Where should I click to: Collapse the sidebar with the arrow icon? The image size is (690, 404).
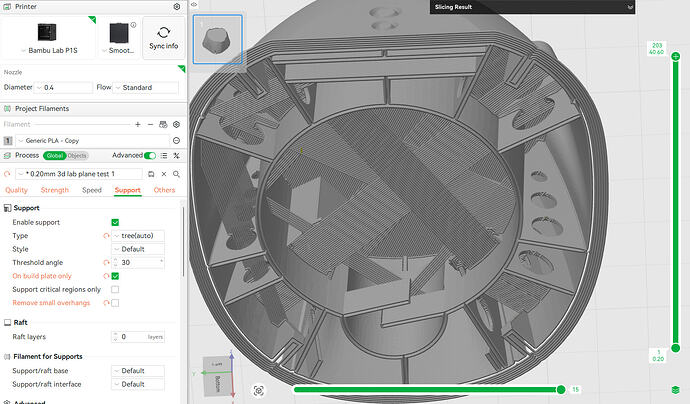click(x=194, y=4)
